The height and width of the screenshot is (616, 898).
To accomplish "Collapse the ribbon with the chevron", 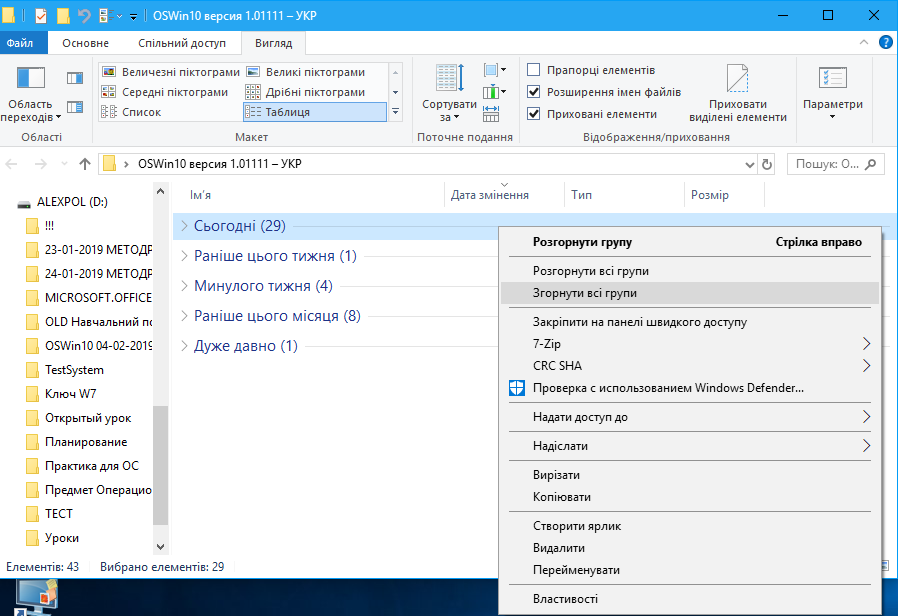I will [x=864, y=42].
